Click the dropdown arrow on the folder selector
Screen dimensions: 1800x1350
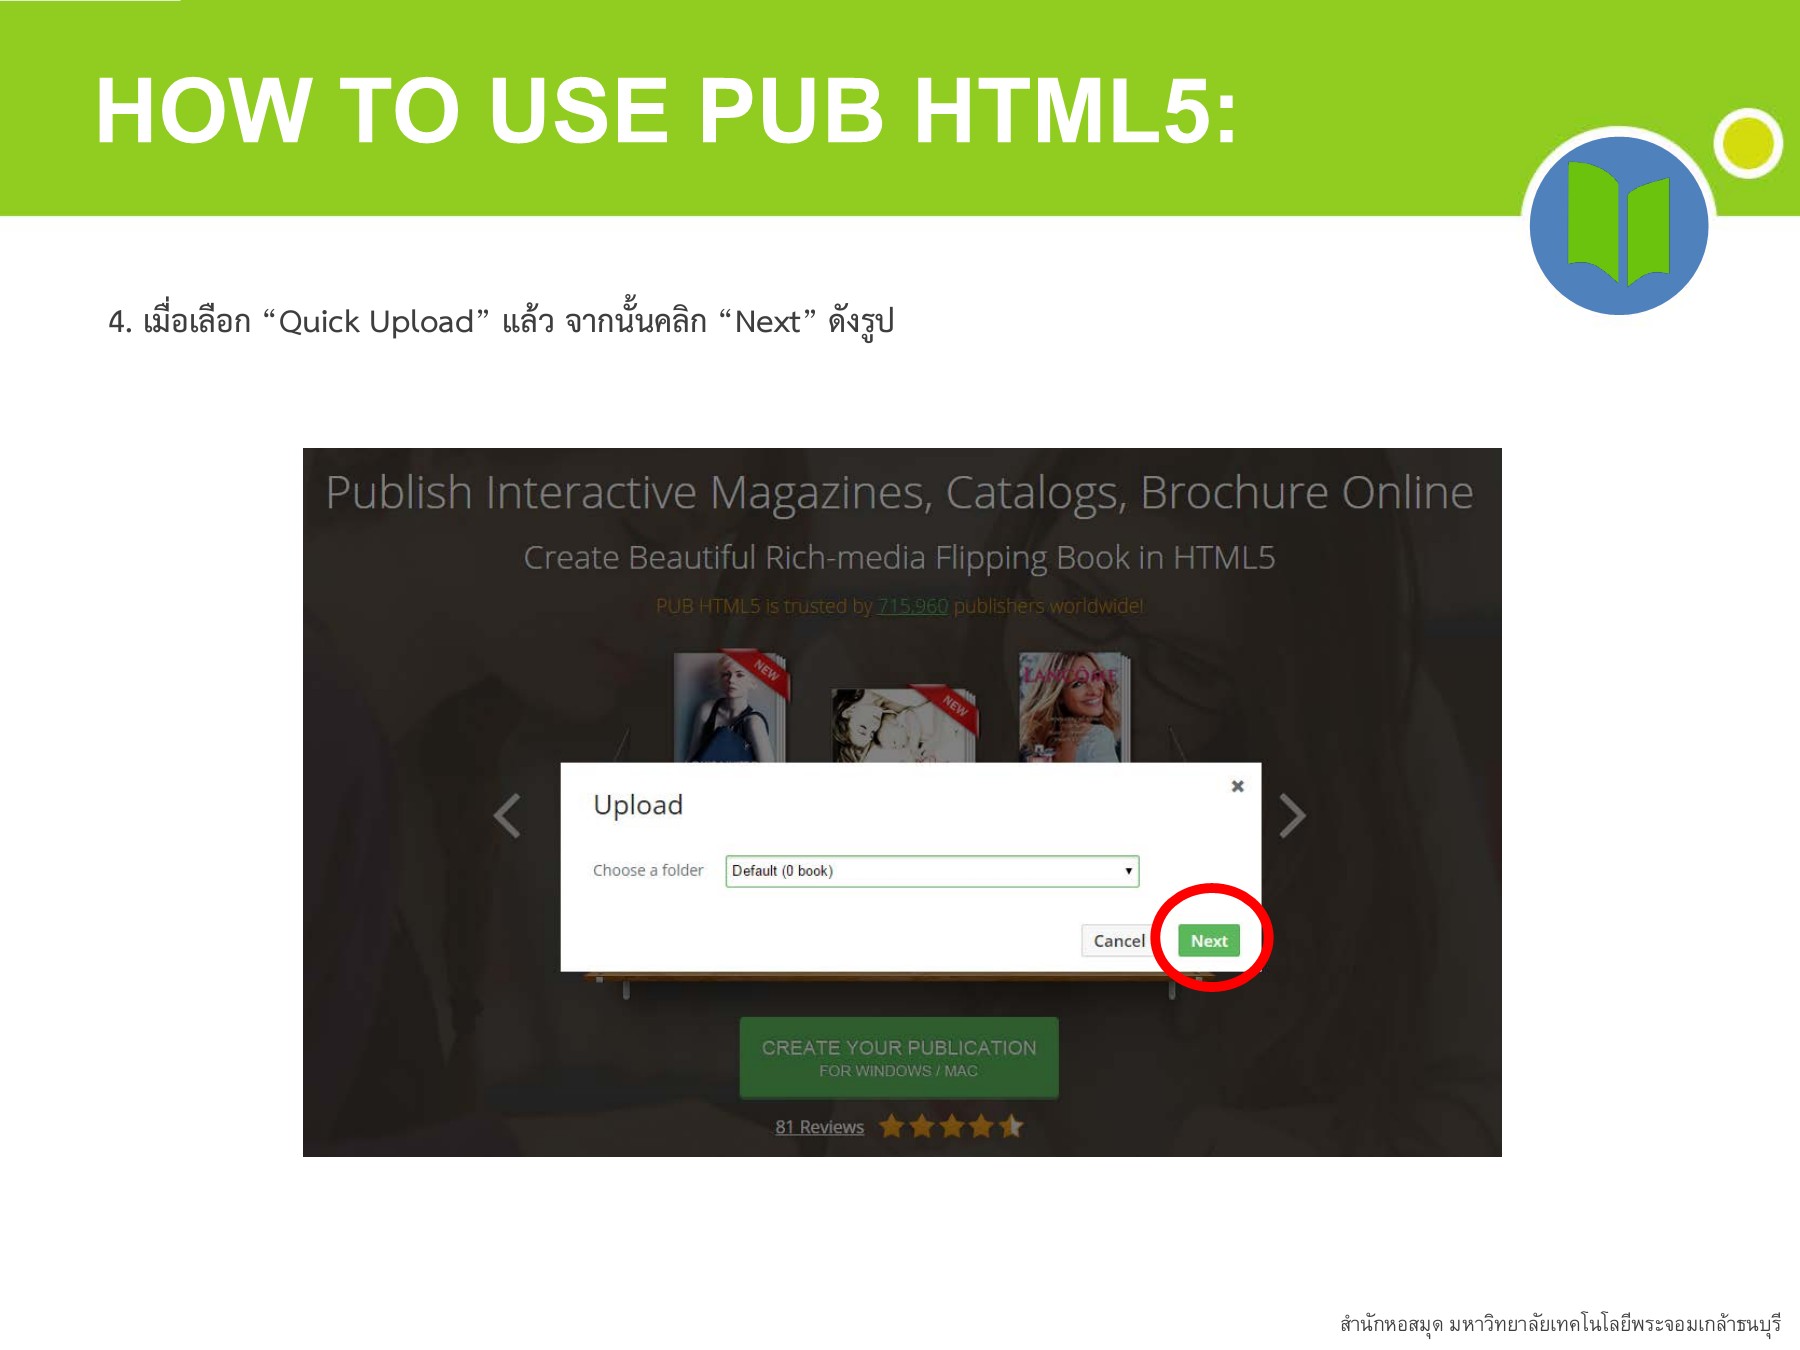1128,870
